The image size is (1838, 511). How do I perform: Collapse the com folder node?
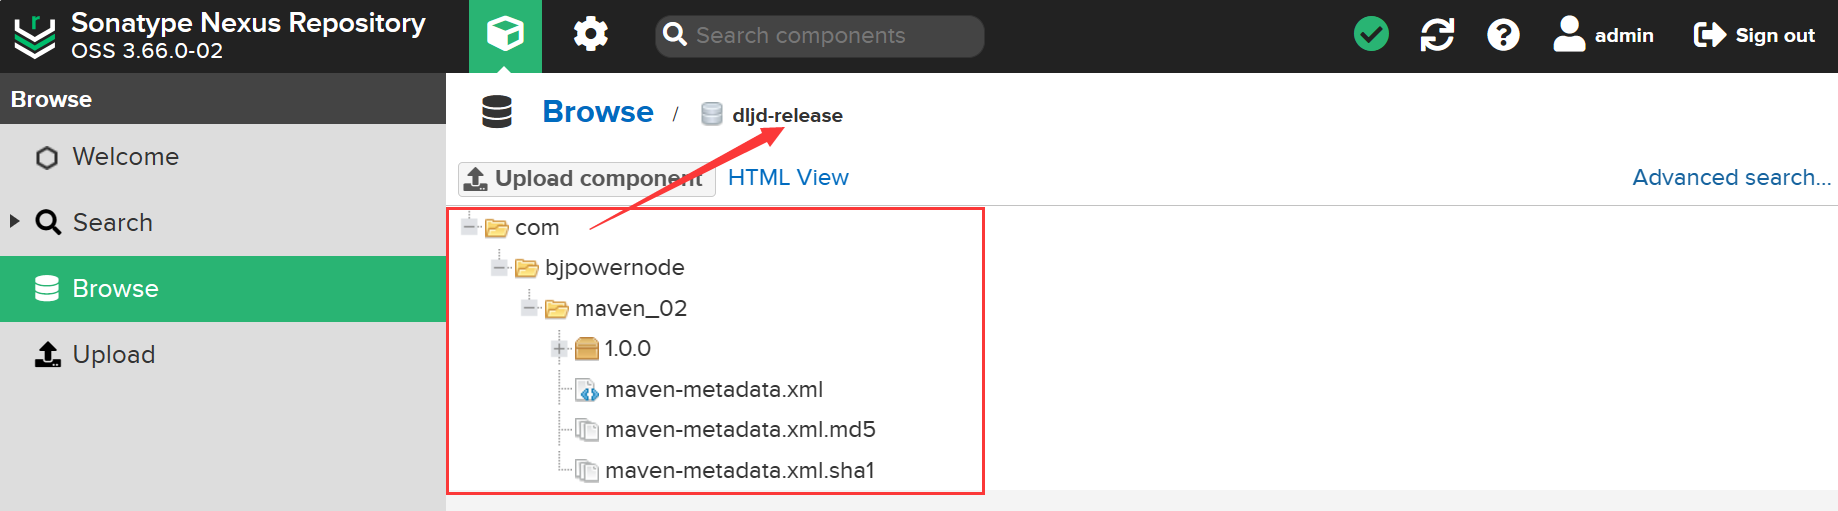click(x=470, y=227)
